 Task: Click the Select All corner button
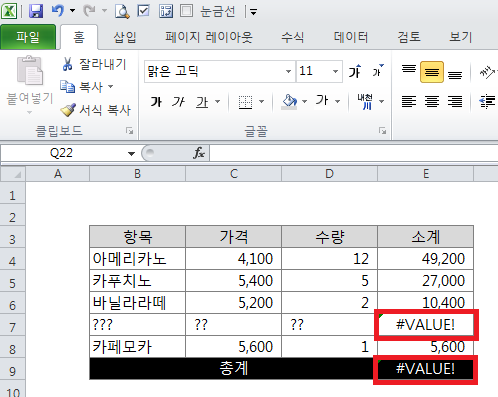coord(13,174)
